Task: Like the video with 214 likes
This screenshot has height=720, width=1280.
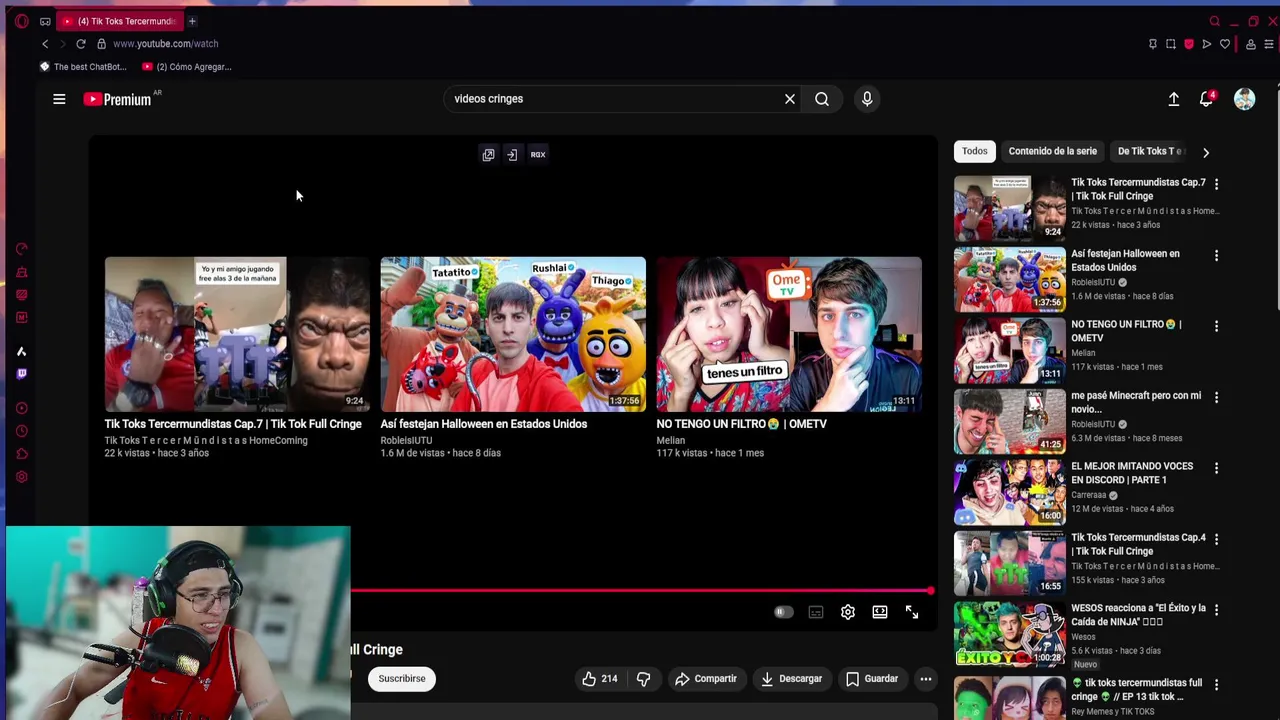Action: pyautogui.click(x=600, y=679)
